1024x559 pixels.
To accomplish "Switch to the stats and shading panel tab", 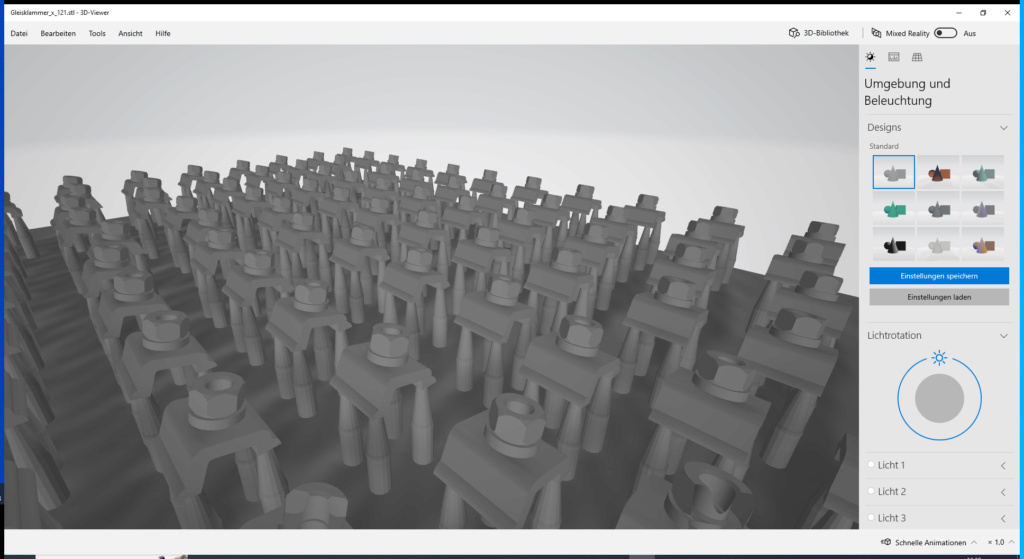I will click(x=893, y=57).
